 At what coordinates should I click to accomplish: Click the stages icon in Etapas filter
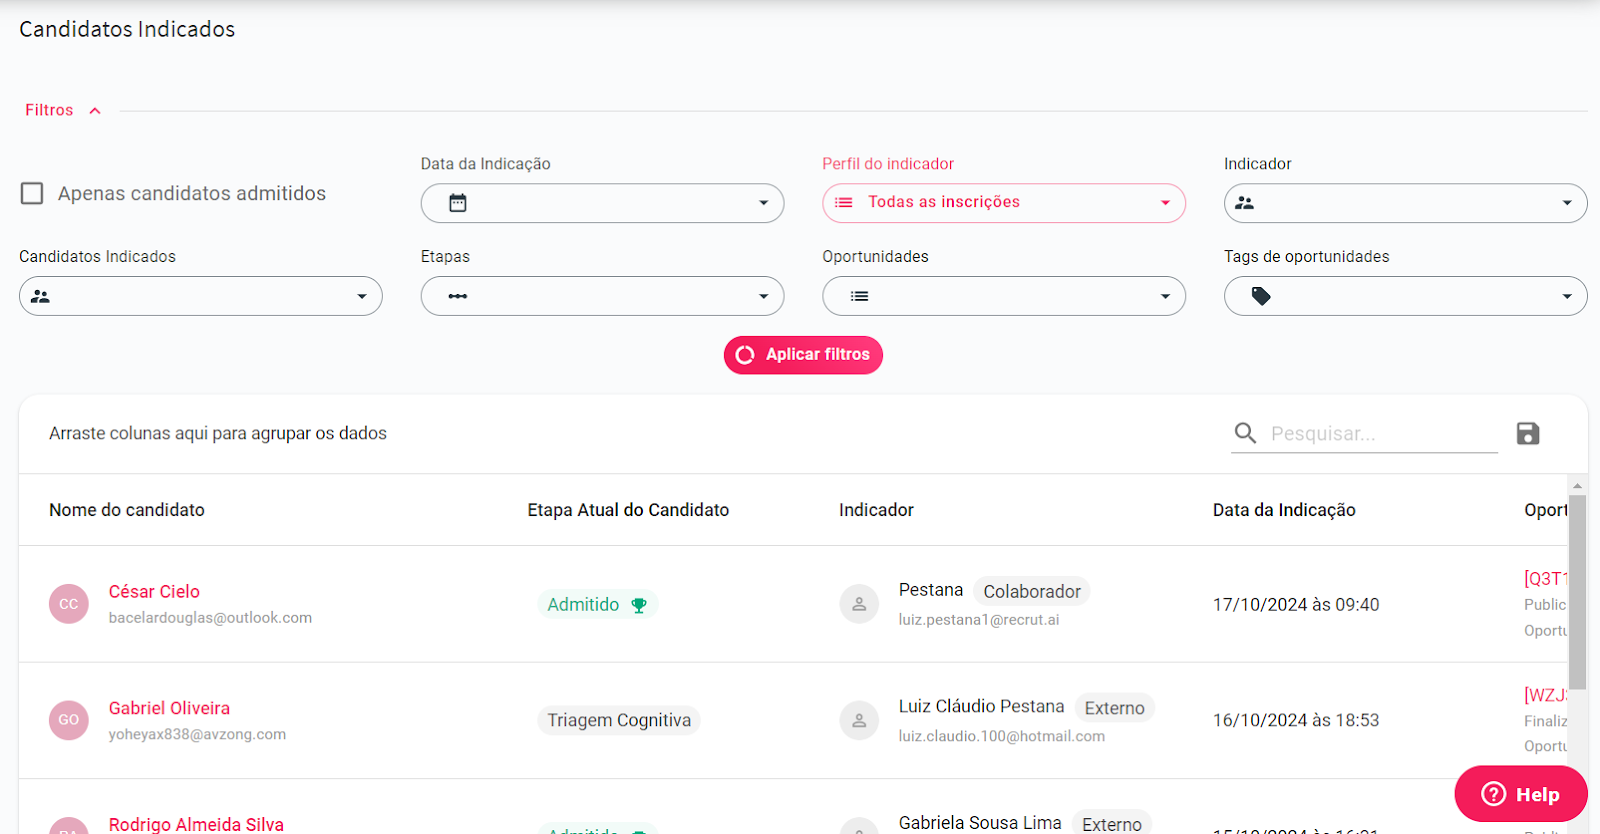coord(458,296)
